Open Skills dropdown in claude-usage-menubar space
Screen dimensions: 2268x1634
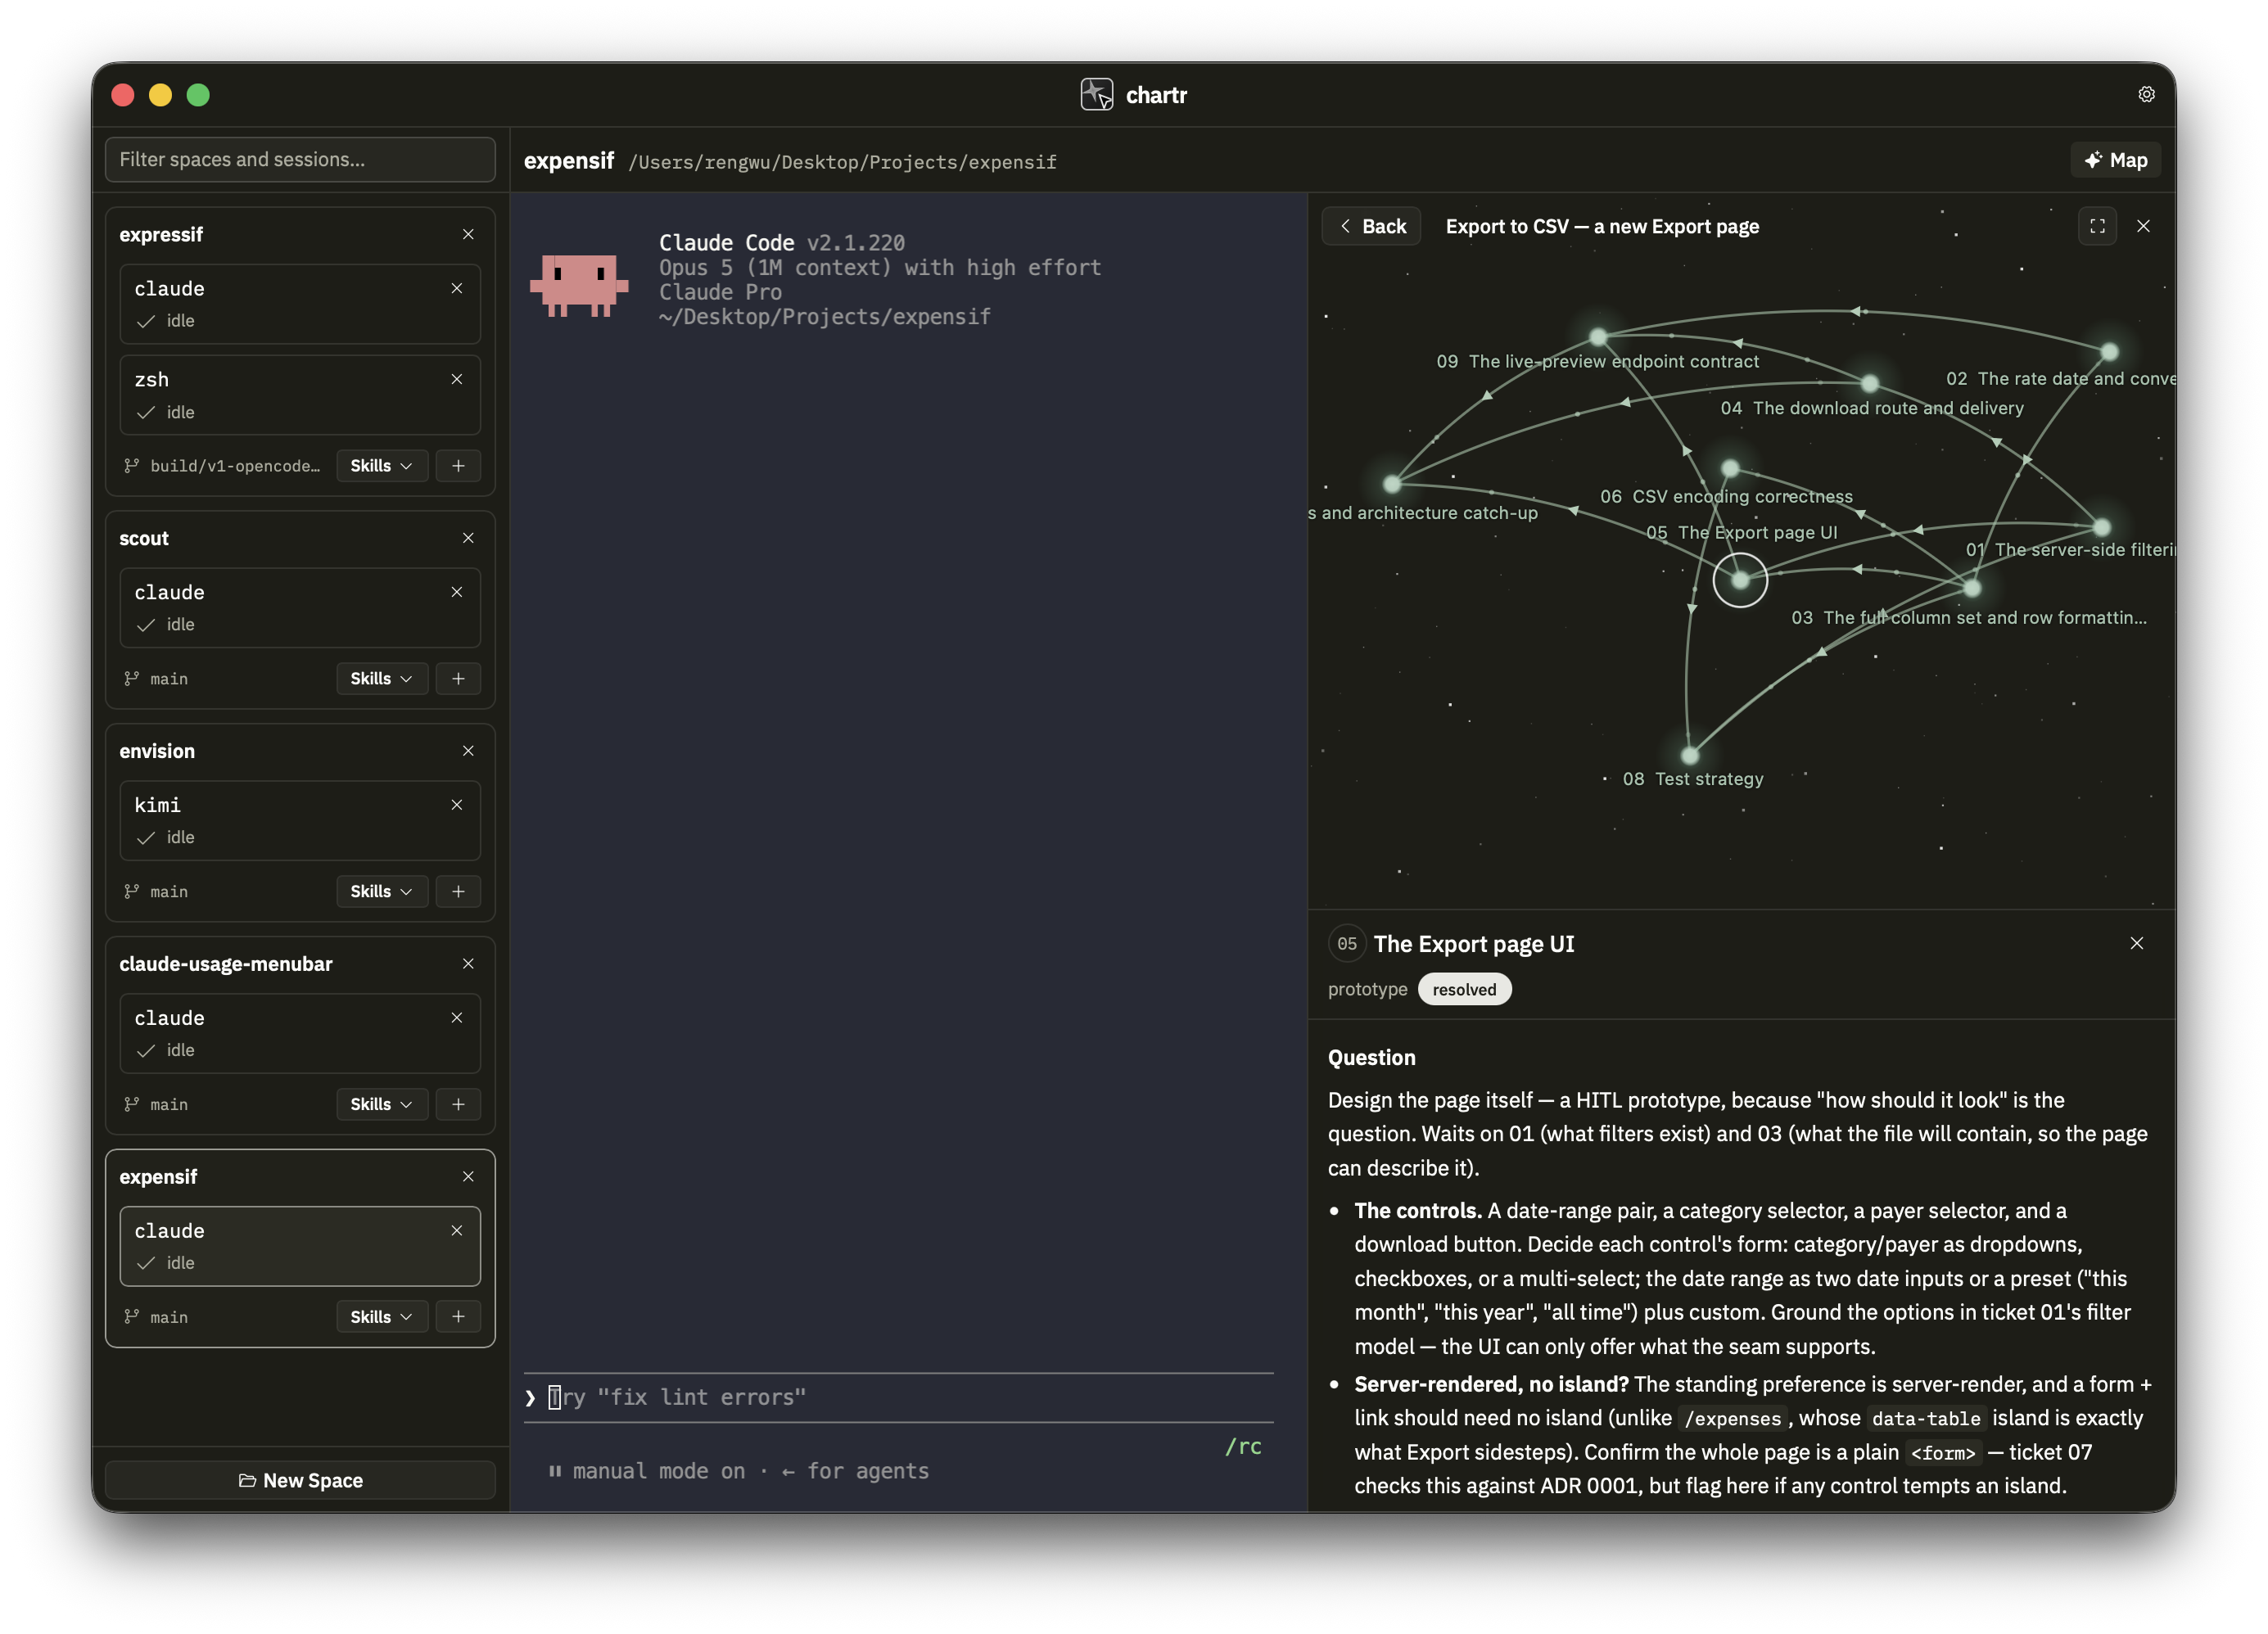coord(381,1105)
